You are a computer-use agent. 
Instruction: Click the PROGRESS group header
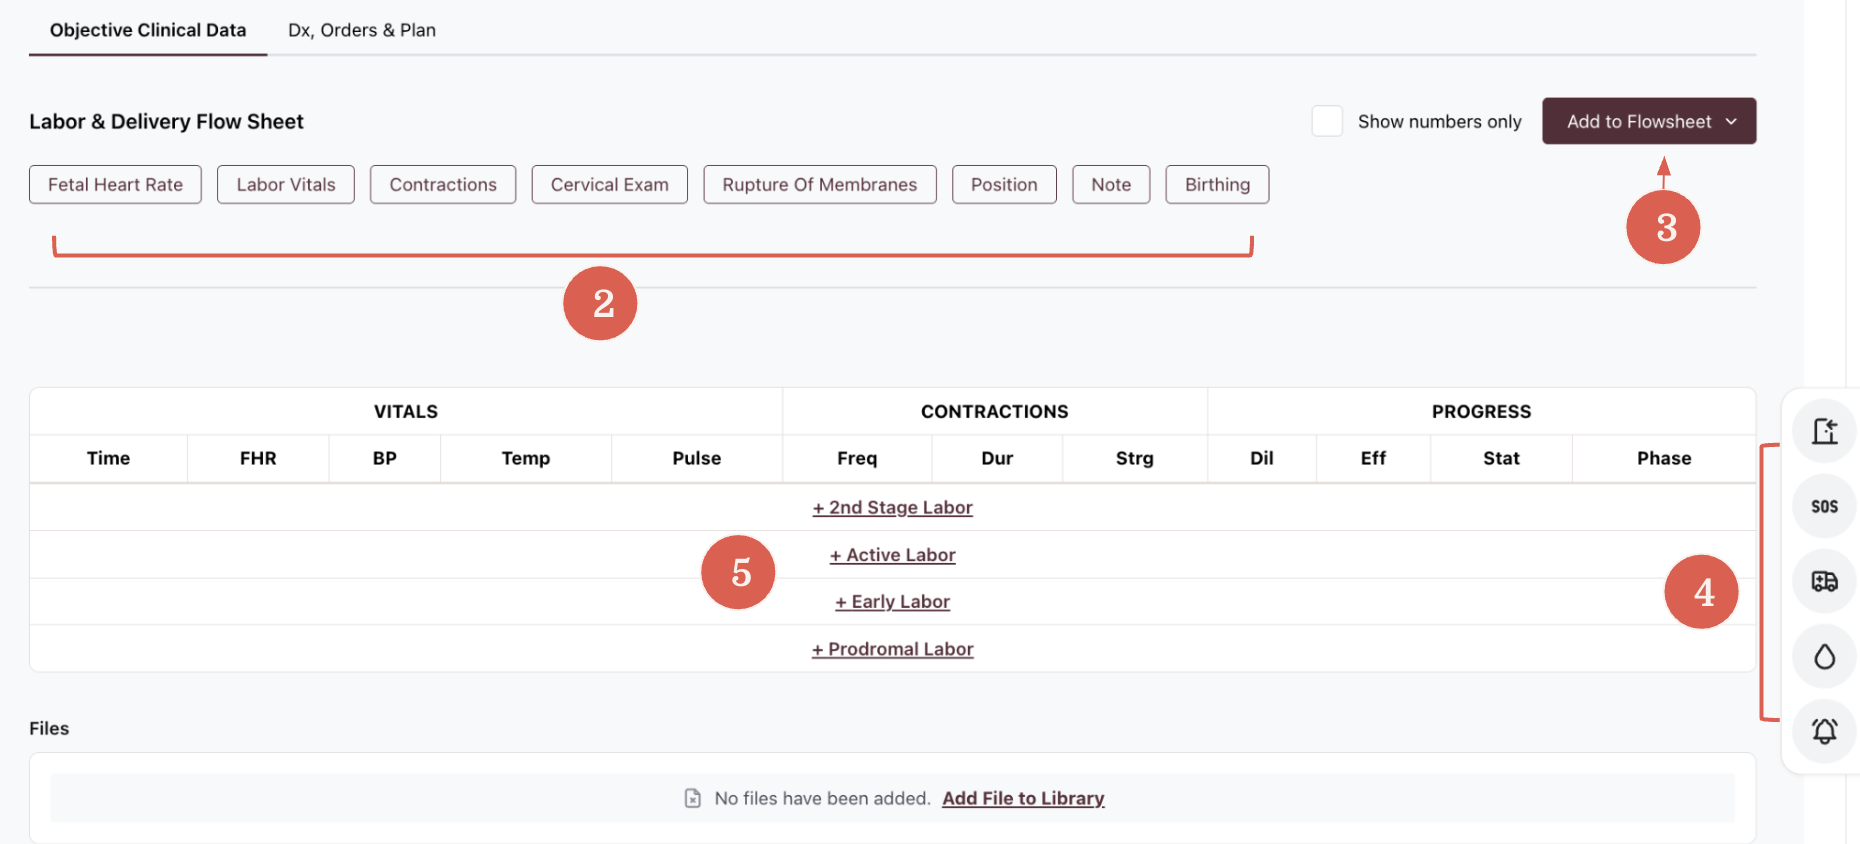coord(1481,411)
